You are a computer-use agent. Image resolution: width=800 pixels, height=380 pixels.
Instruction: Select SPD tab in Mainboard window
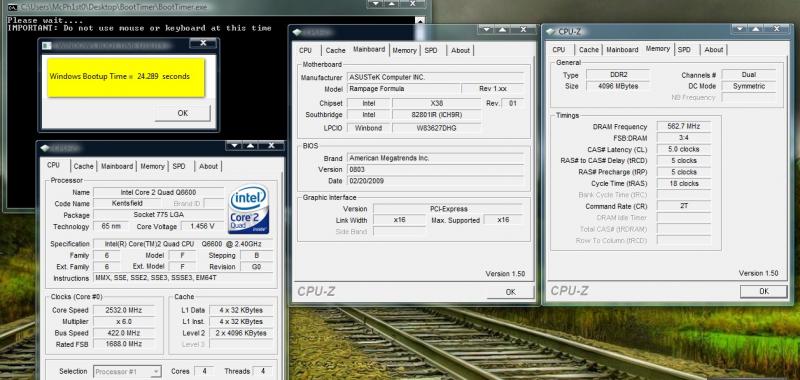[431, 50]
